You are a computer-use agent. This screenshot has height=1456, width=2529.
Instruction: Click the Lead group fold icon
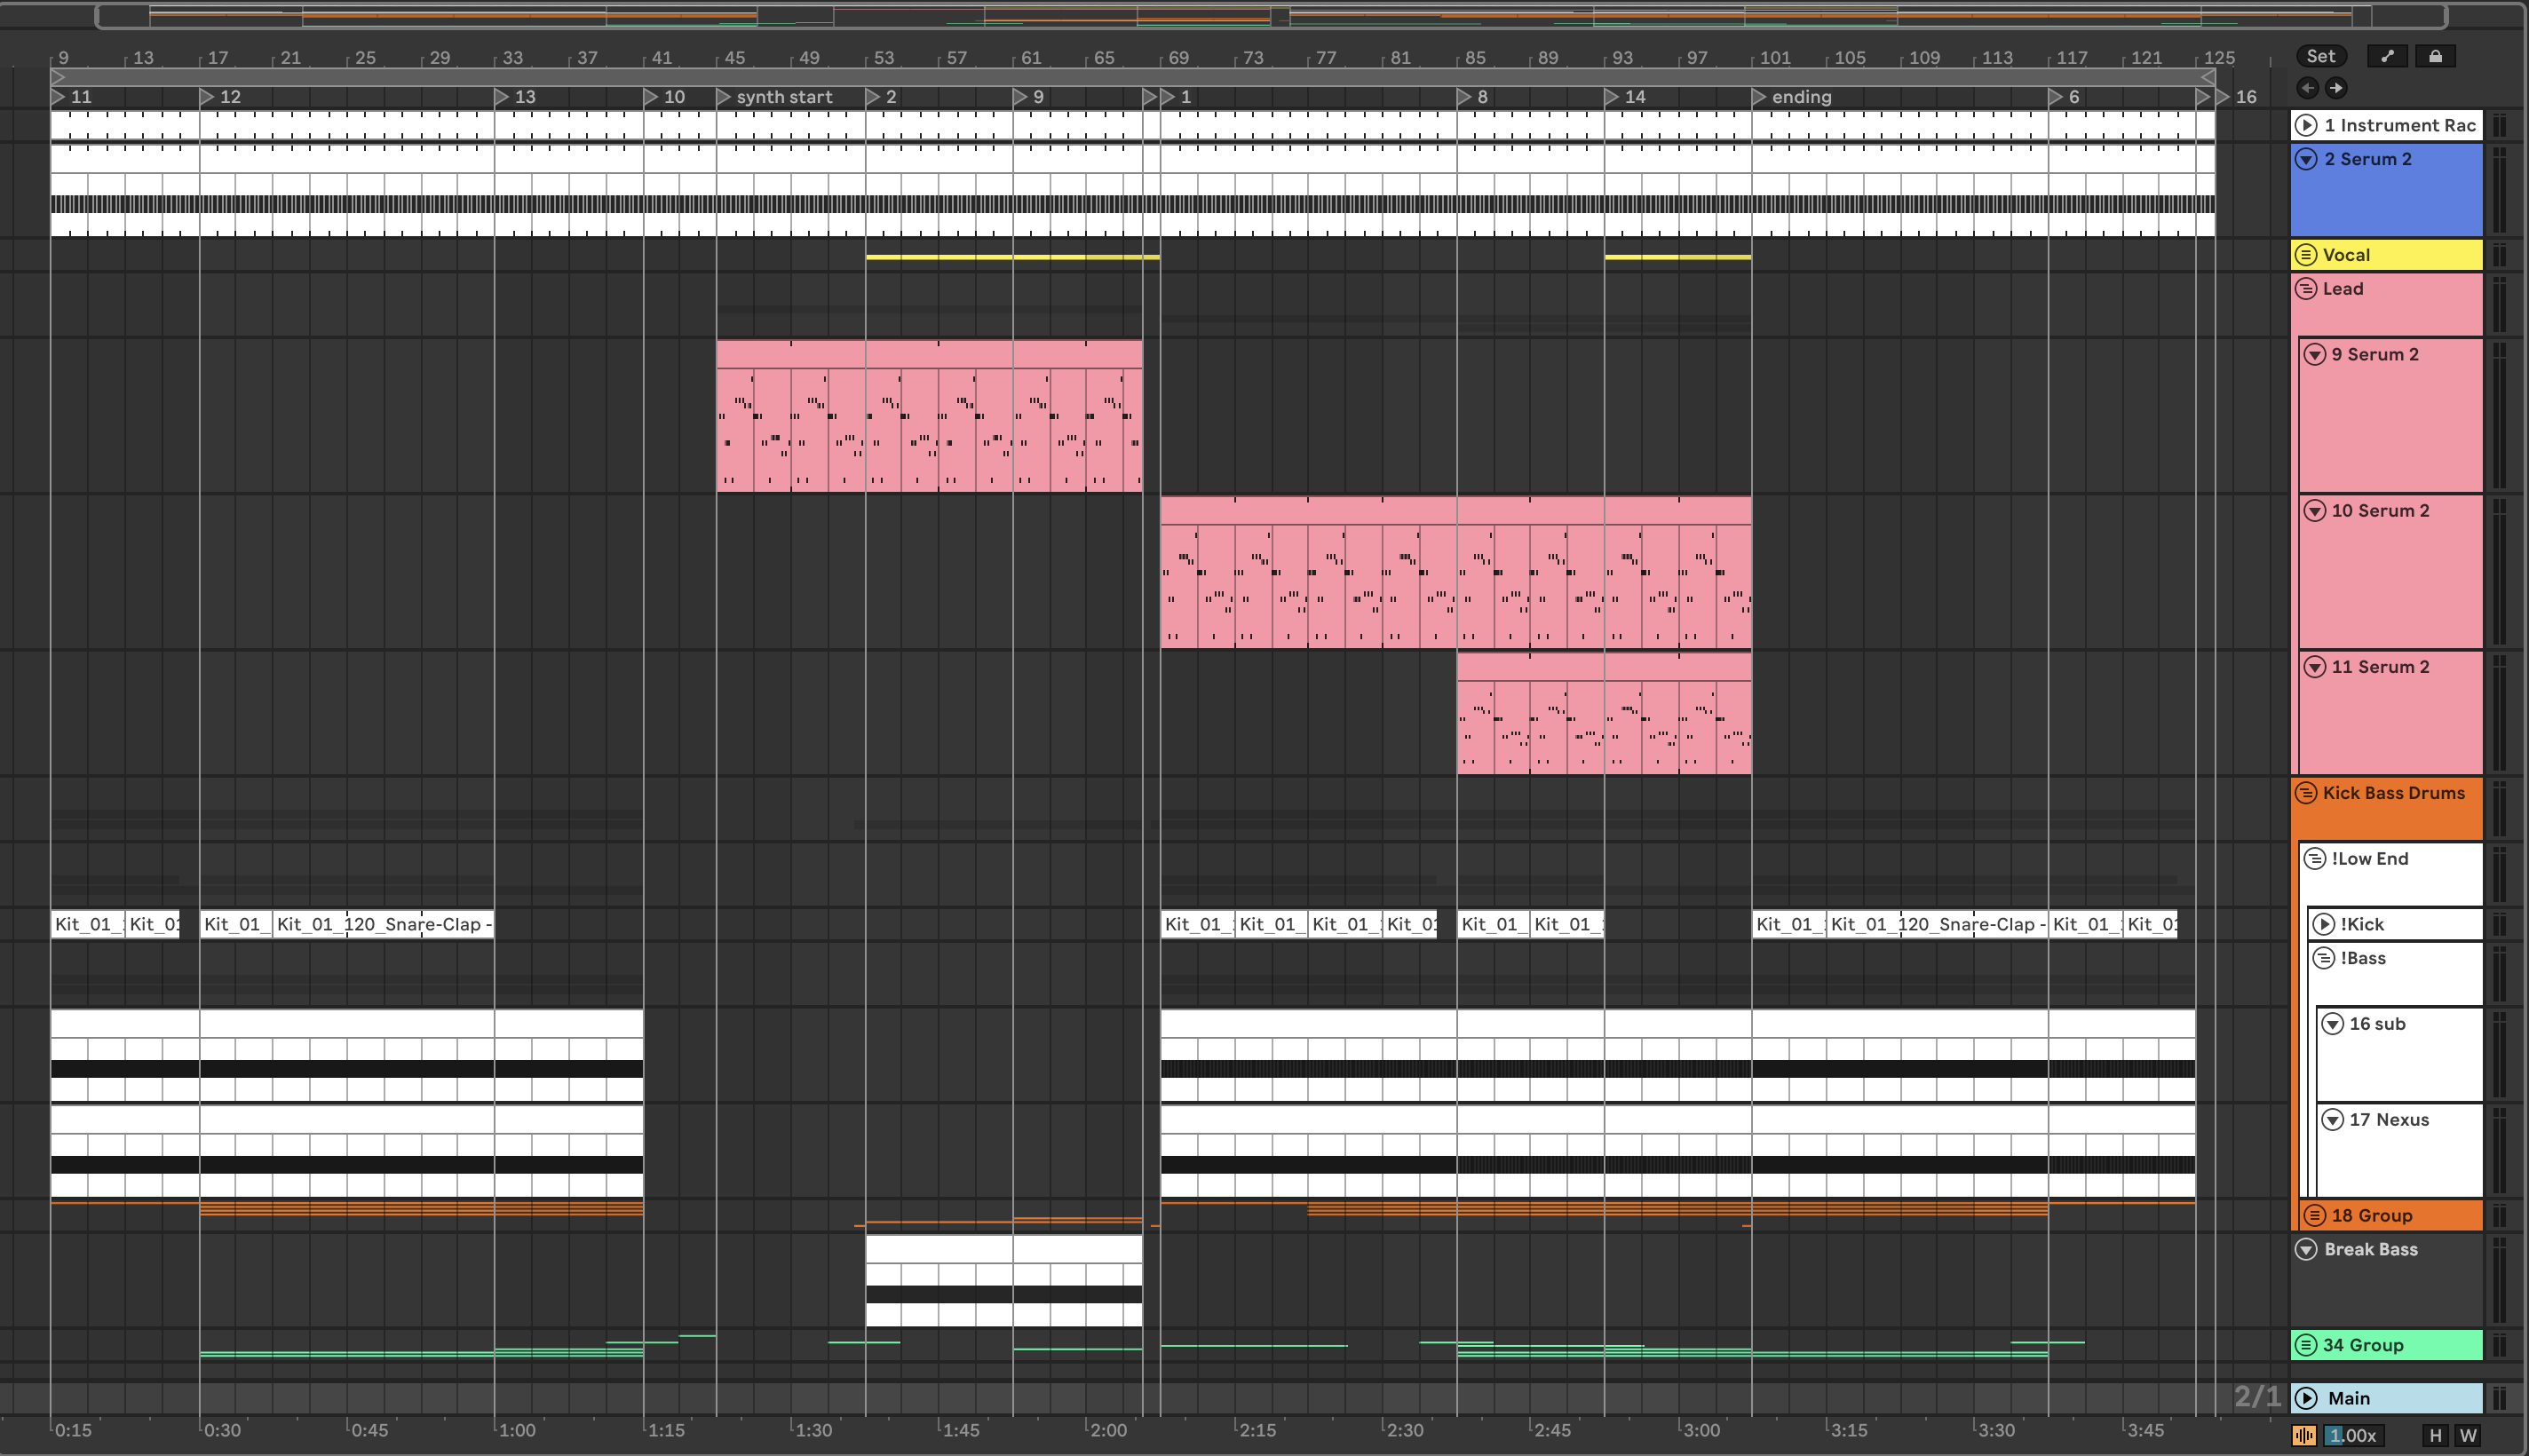point(2306,289)
